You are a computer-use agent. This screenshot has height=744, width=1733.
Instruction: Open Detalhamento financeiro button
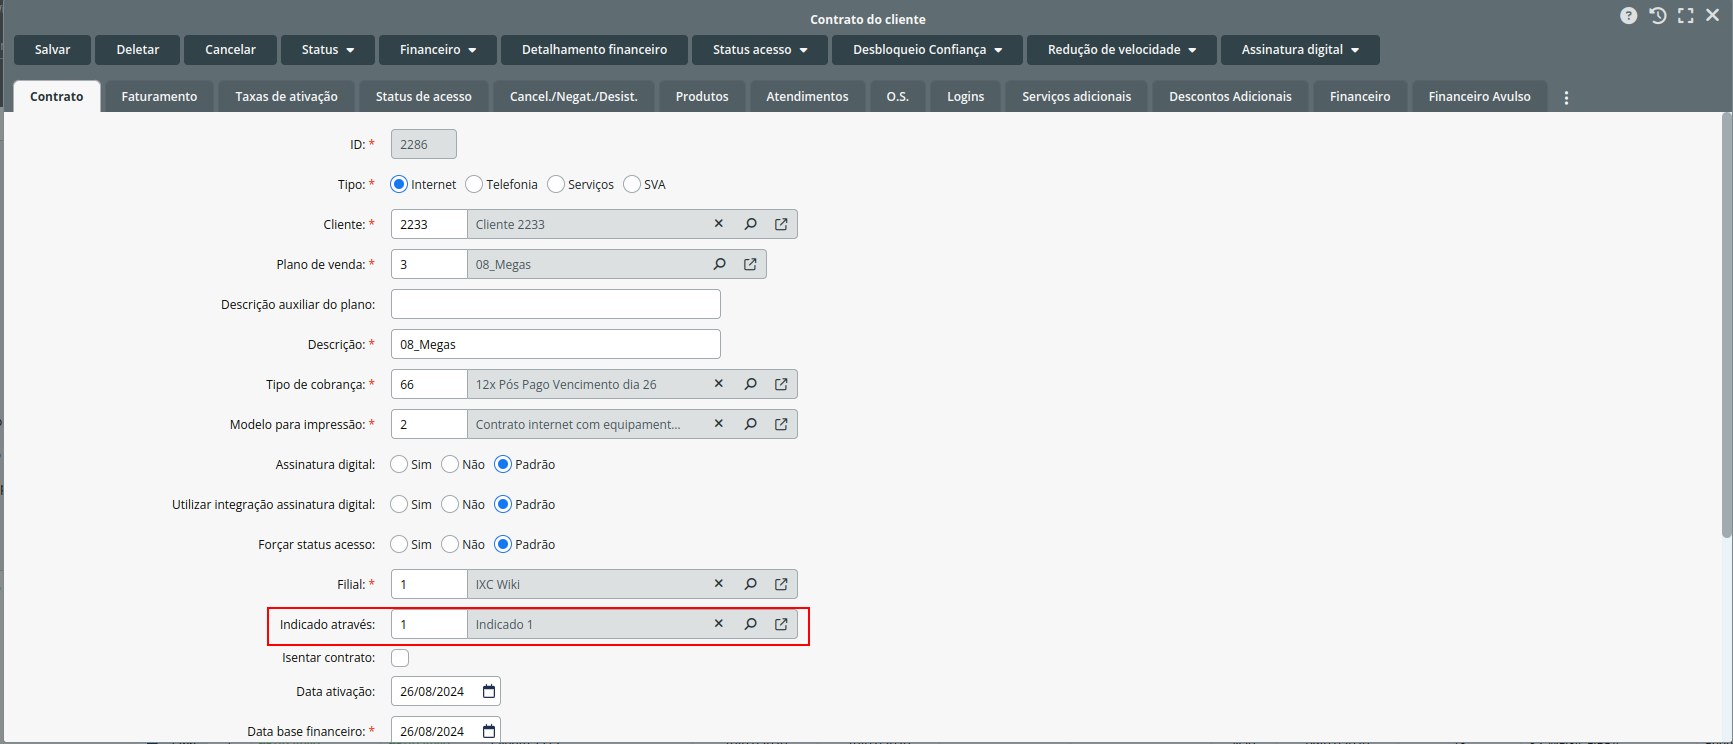point(594,50)
